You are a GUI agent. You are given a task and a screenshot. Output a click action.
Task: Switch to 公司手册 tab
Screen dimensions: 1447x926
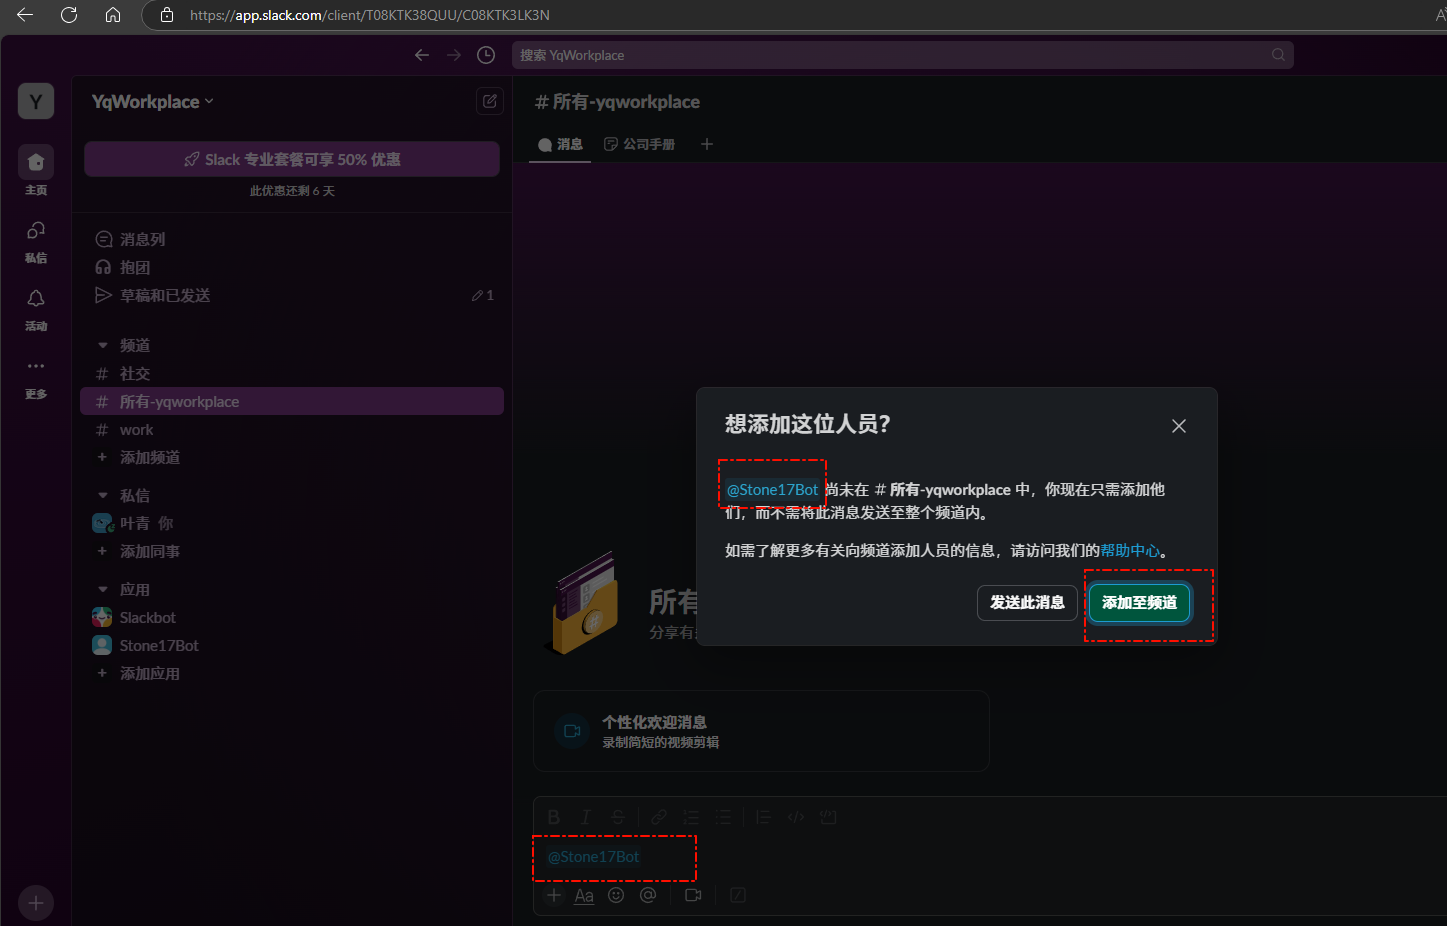(x=639, y=144)
